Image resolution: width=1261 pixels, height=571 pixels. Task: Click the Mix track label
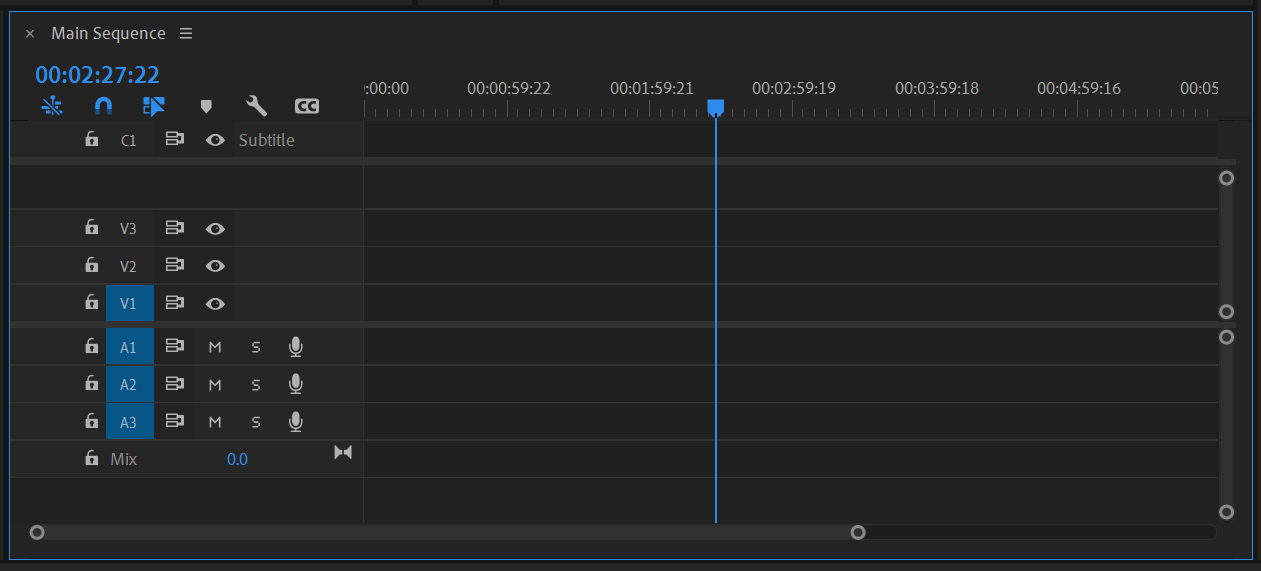click(x=124, y=459)
